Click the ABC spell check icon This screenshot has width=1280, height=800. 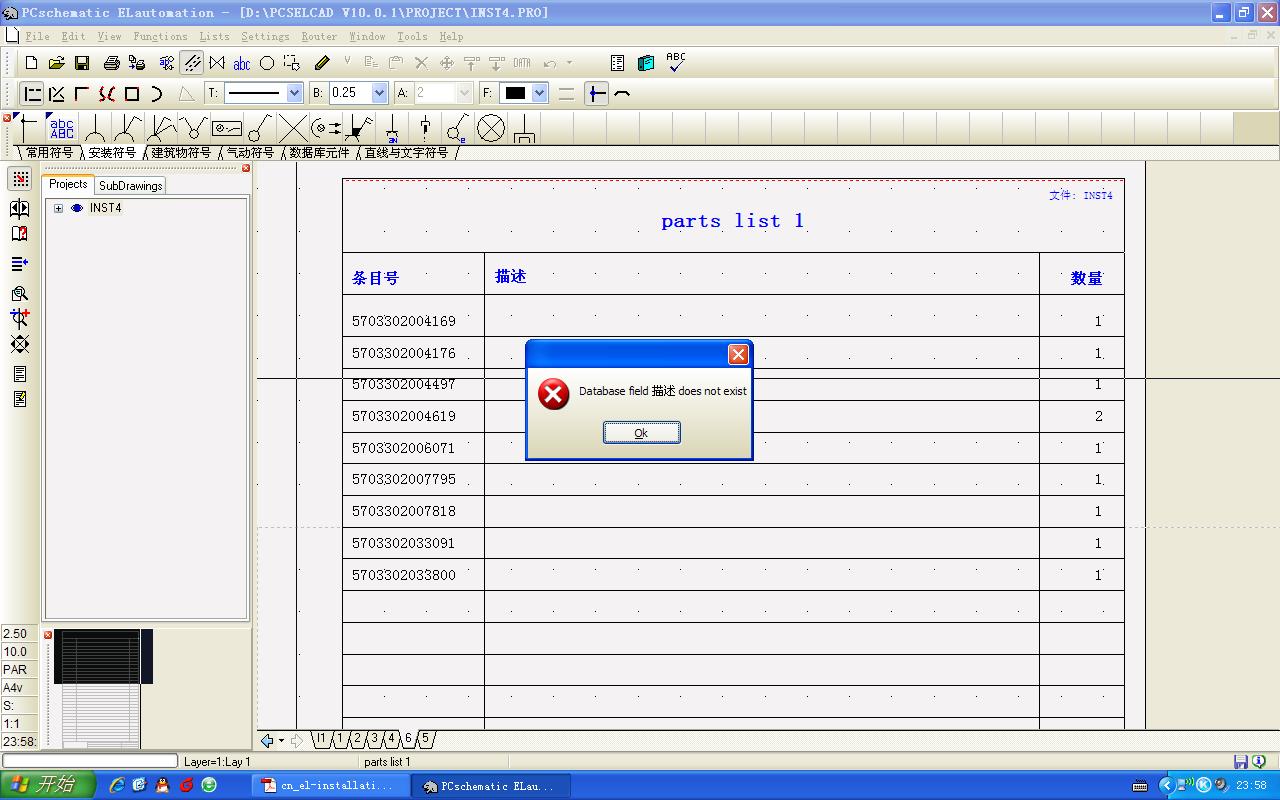pos(676,62)
